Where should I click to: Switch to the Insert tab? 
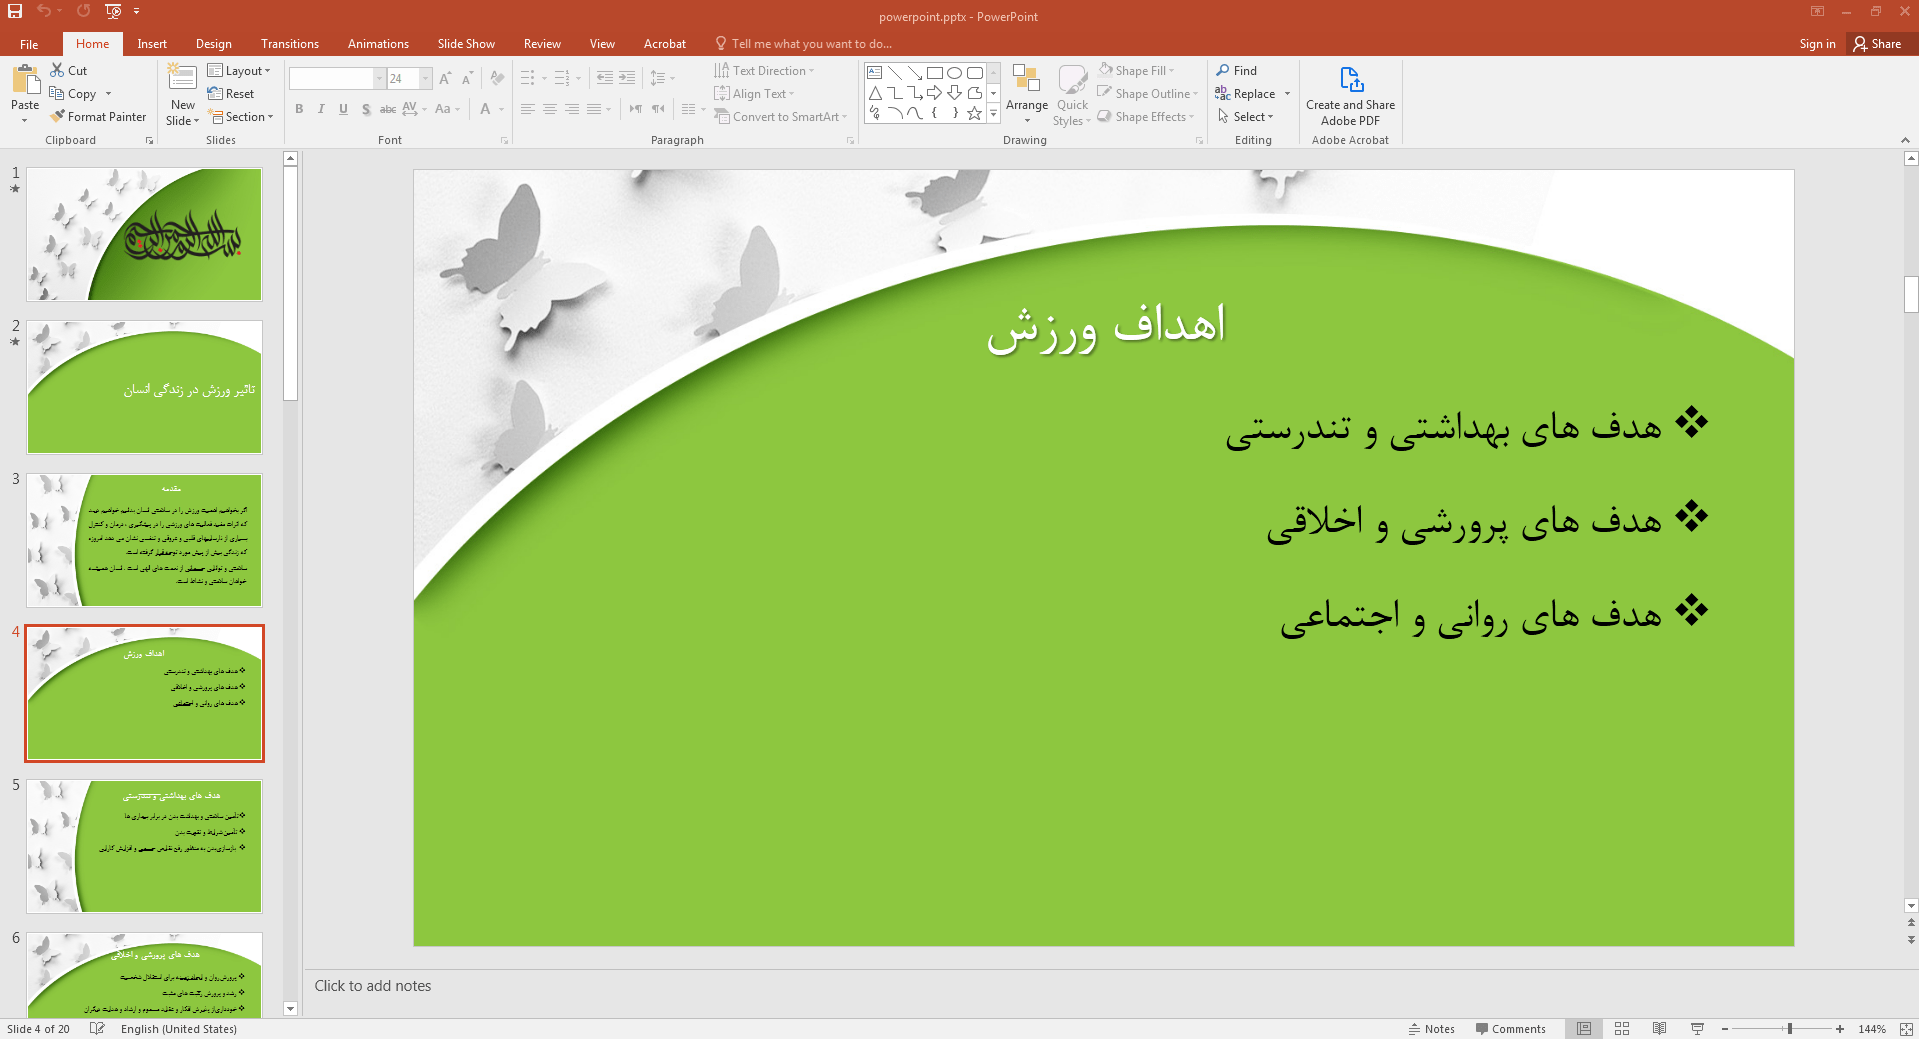[x=152, y=44]
